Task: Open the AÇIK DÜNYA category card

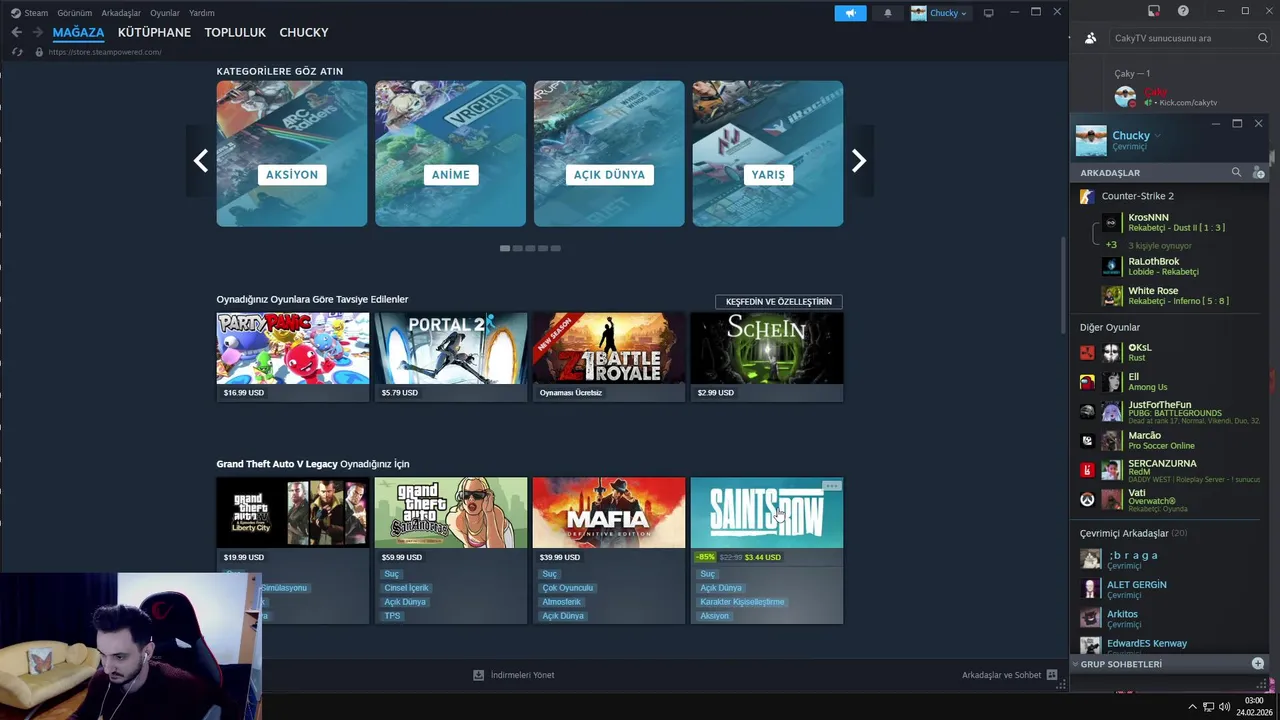Action: [609, 154]
